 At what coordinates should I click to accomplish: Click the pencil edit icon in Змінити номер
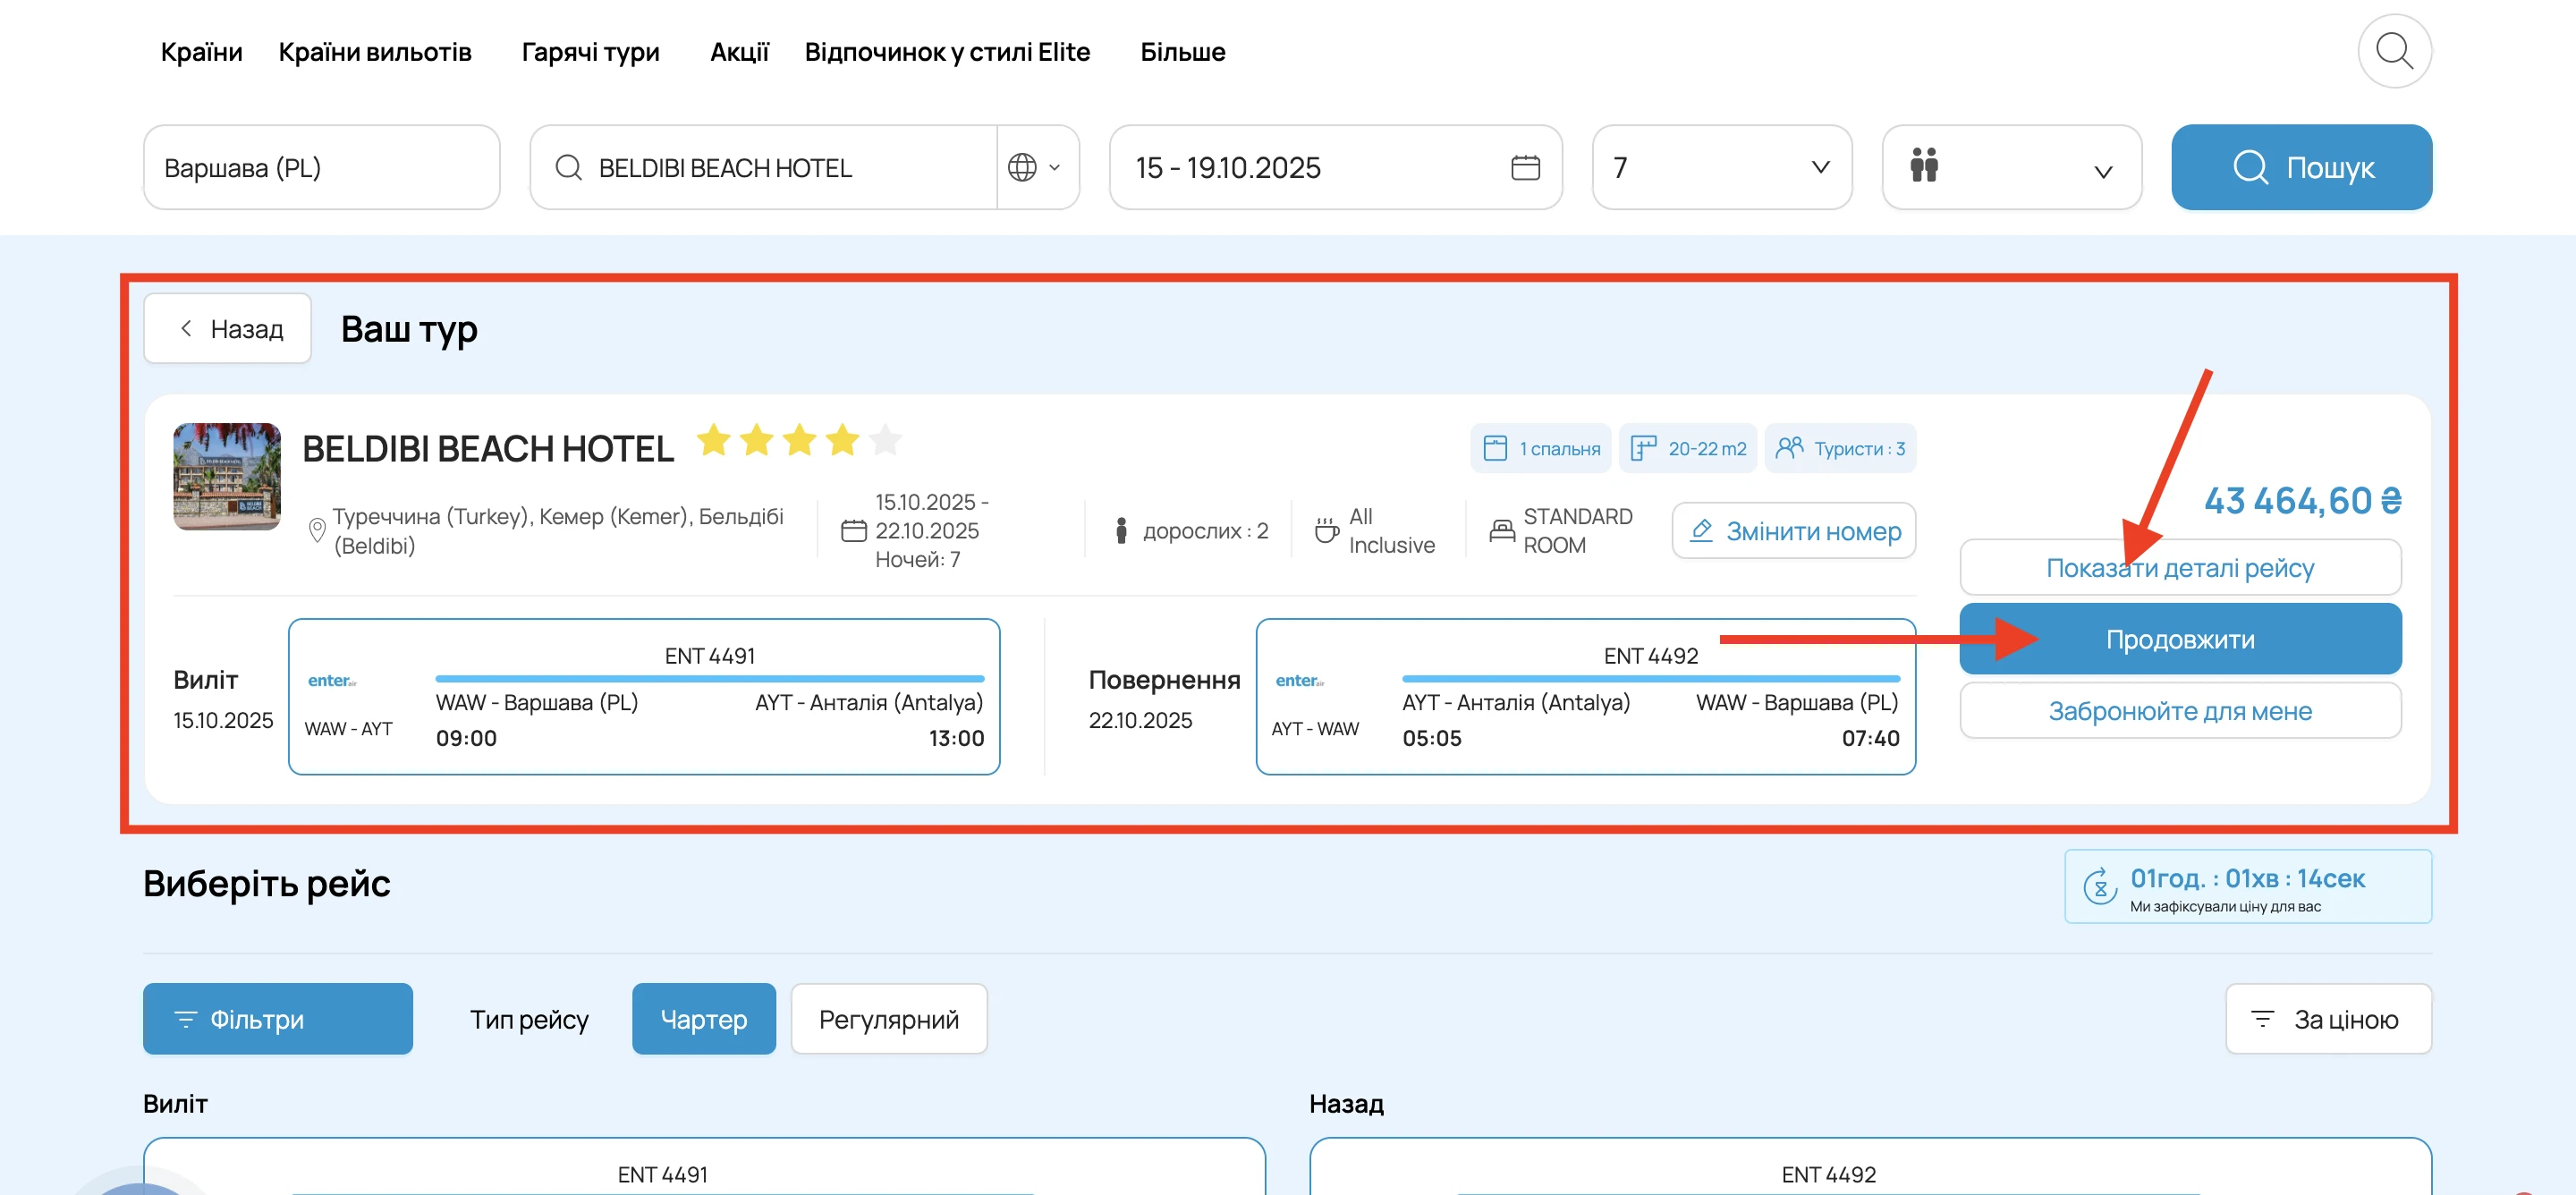point(1701,530)
